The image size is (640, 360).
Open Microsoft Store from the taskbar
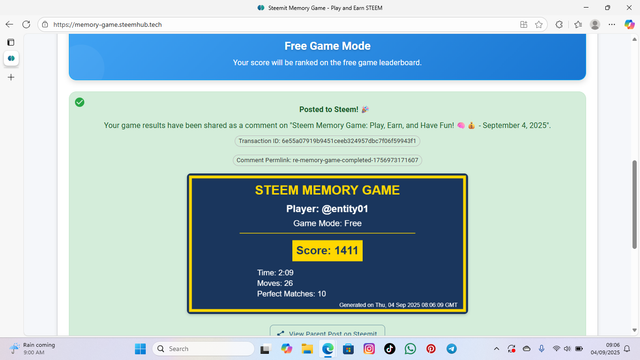click(x=348, y=349)
